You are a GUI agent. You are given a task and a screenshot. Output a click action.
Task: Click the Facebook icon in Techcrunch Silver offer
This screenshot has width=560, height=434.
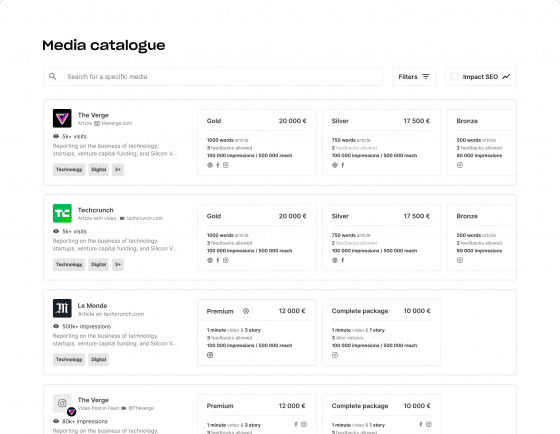342,260
